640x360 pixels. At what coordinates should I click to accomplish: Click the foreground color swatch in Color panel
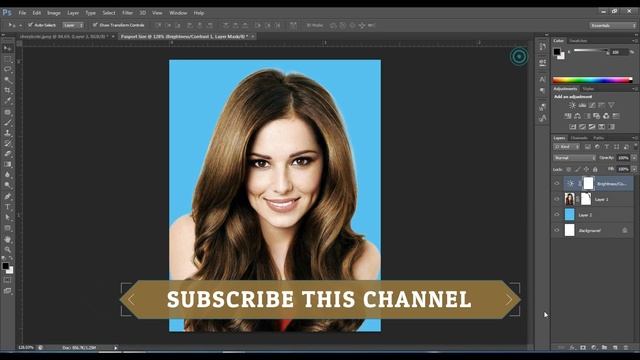557,52
